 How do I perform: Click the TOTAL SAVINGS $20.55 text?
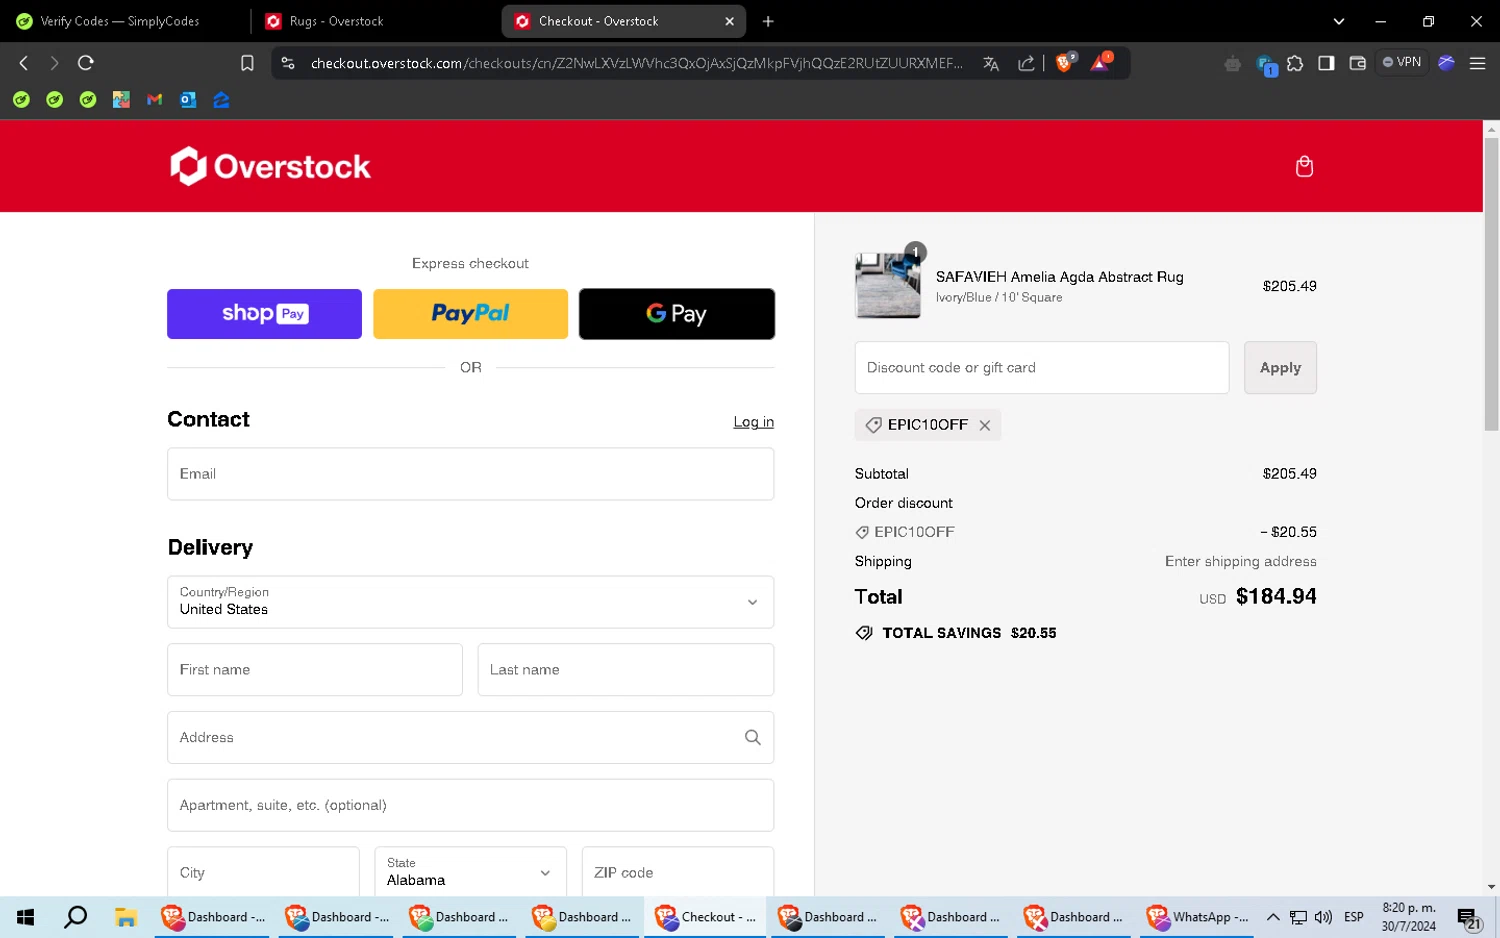(969, 633)
